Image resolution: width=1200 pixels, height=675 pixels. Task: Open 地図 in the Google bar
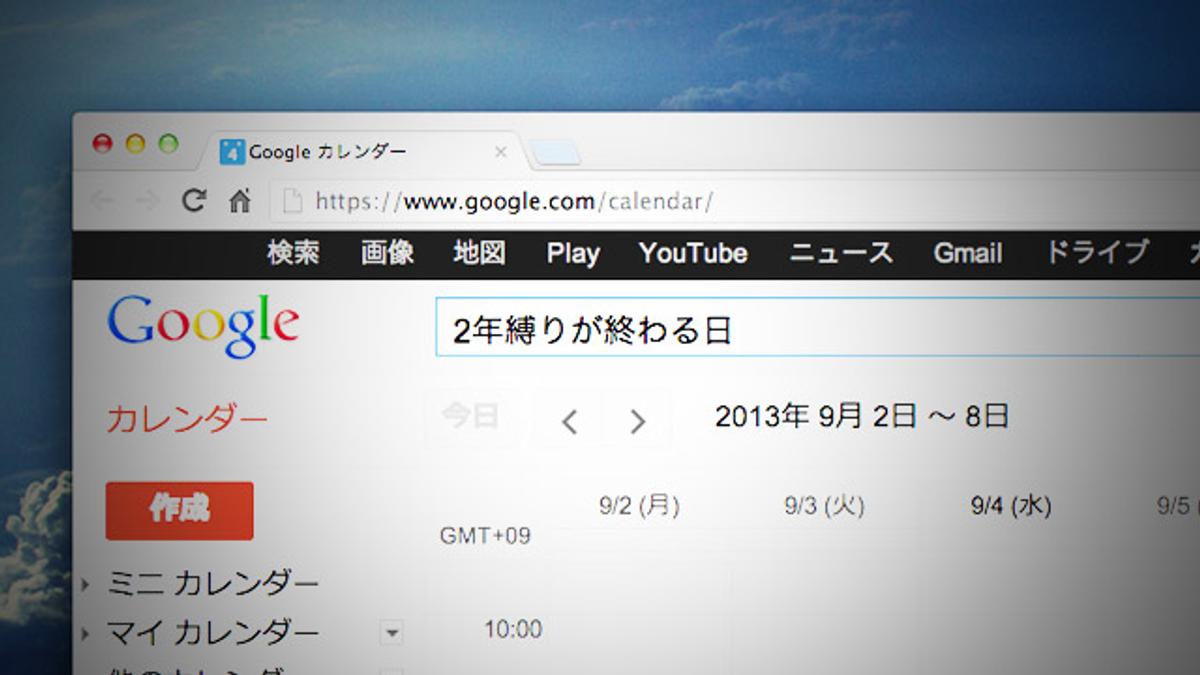[479, 253]
